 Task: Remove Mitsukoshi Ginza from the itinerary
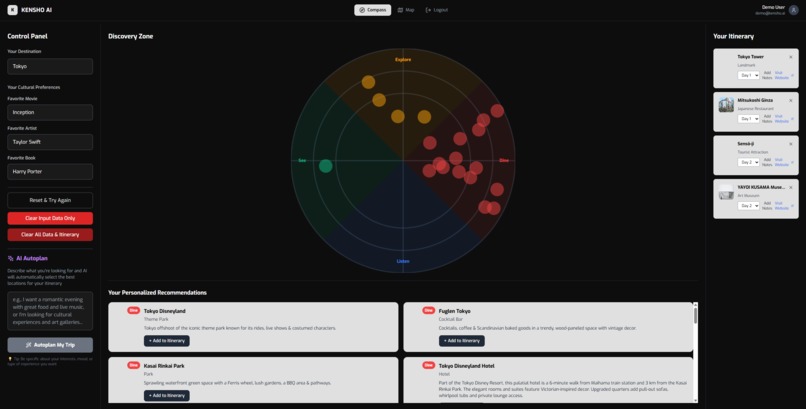[x=791, y=101]
